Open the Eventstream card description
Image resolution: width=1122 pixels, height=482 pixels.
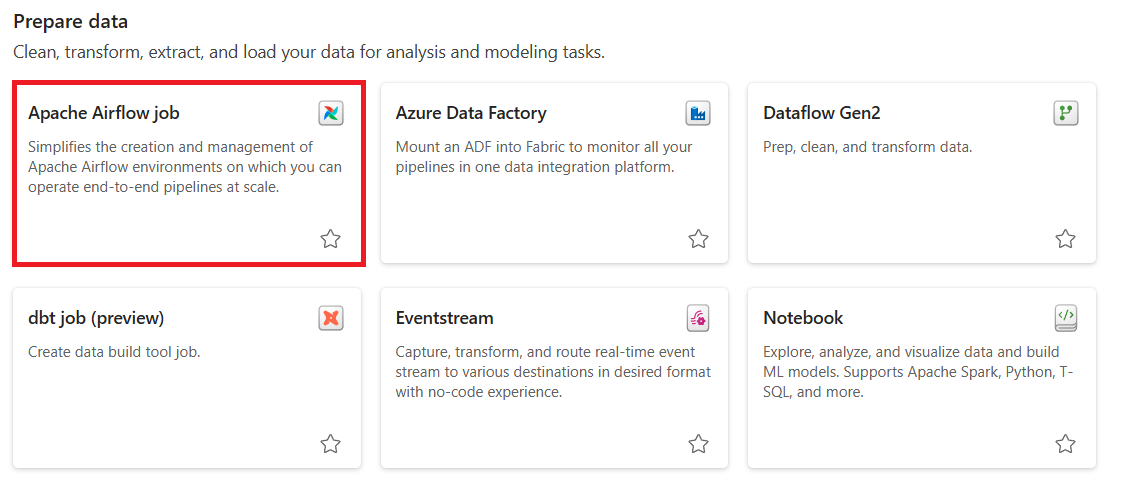[553, 372]
